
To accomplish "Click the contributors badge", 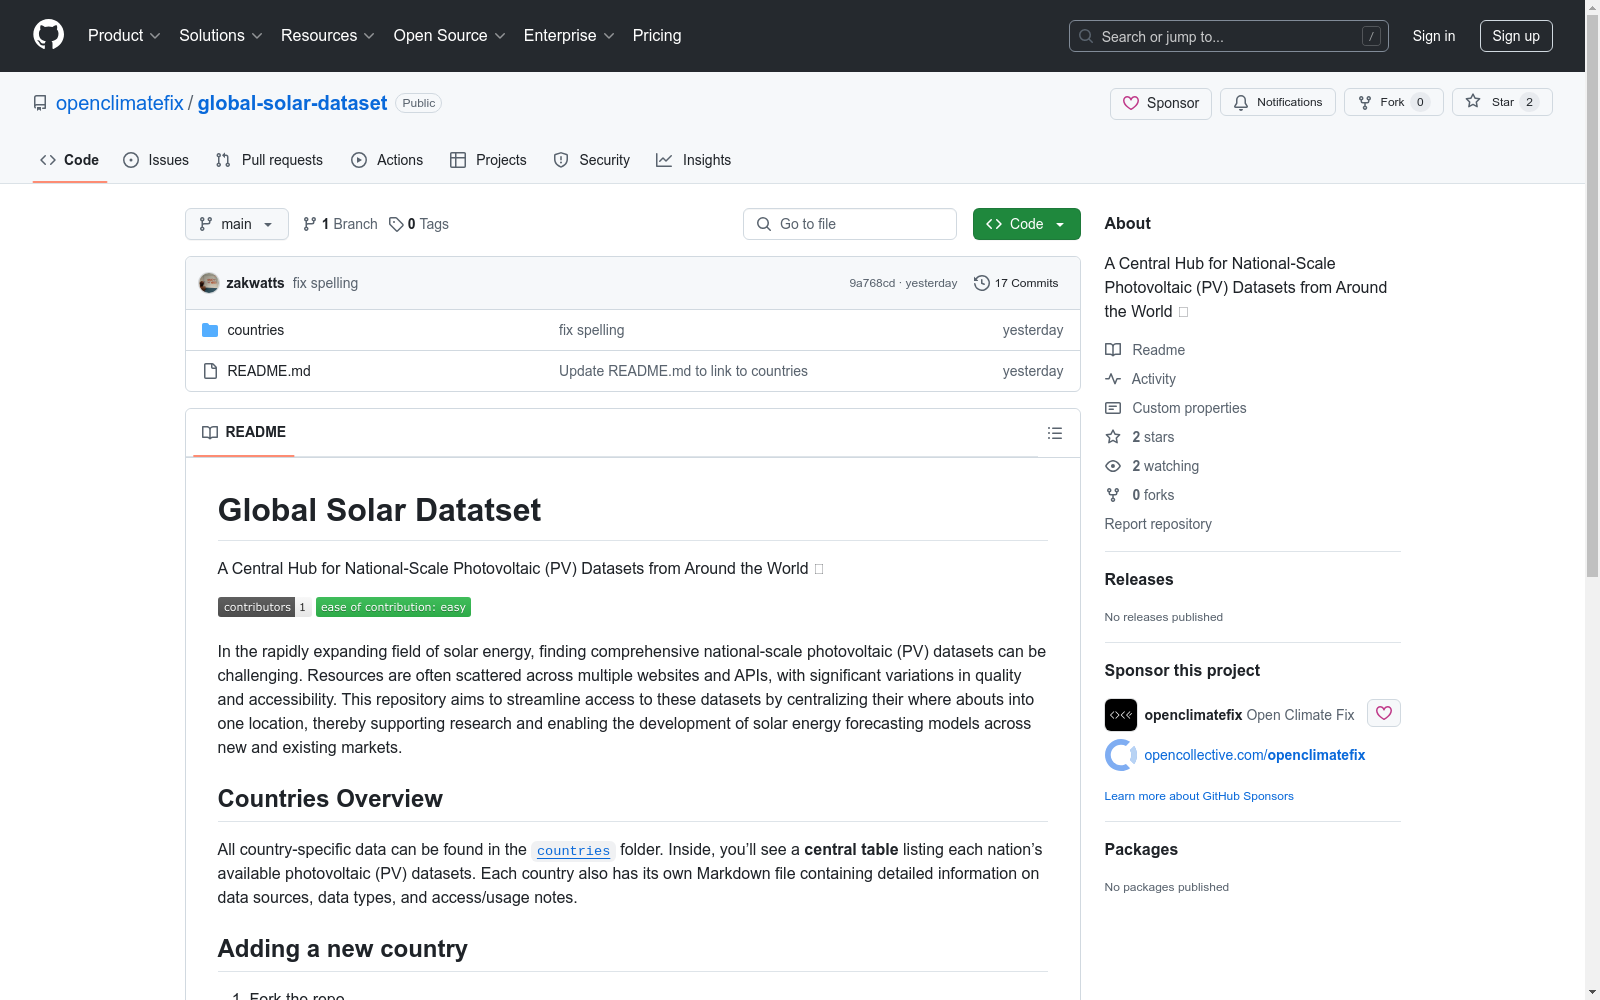I will pos(264,607).
